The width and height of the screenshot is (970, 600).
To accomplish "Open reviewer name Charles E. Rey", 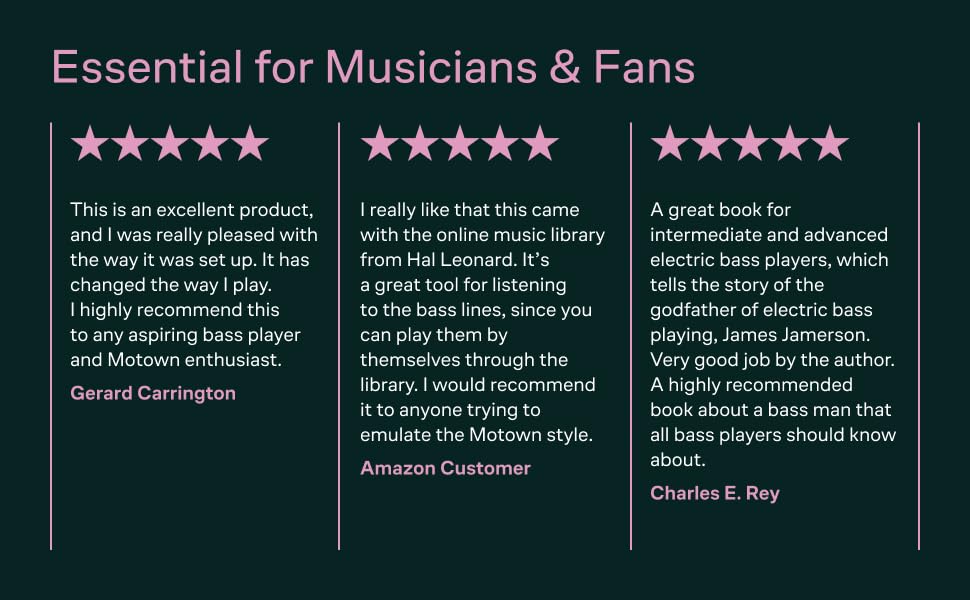I will (715, 493).
